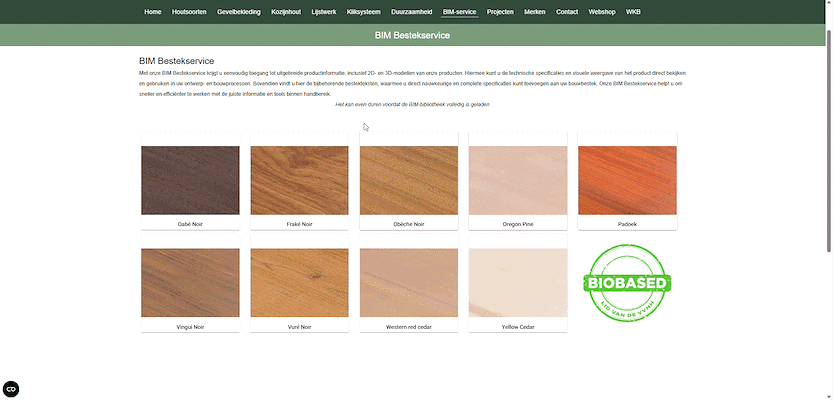Open the WKB menu entry

tap(633, 12)
